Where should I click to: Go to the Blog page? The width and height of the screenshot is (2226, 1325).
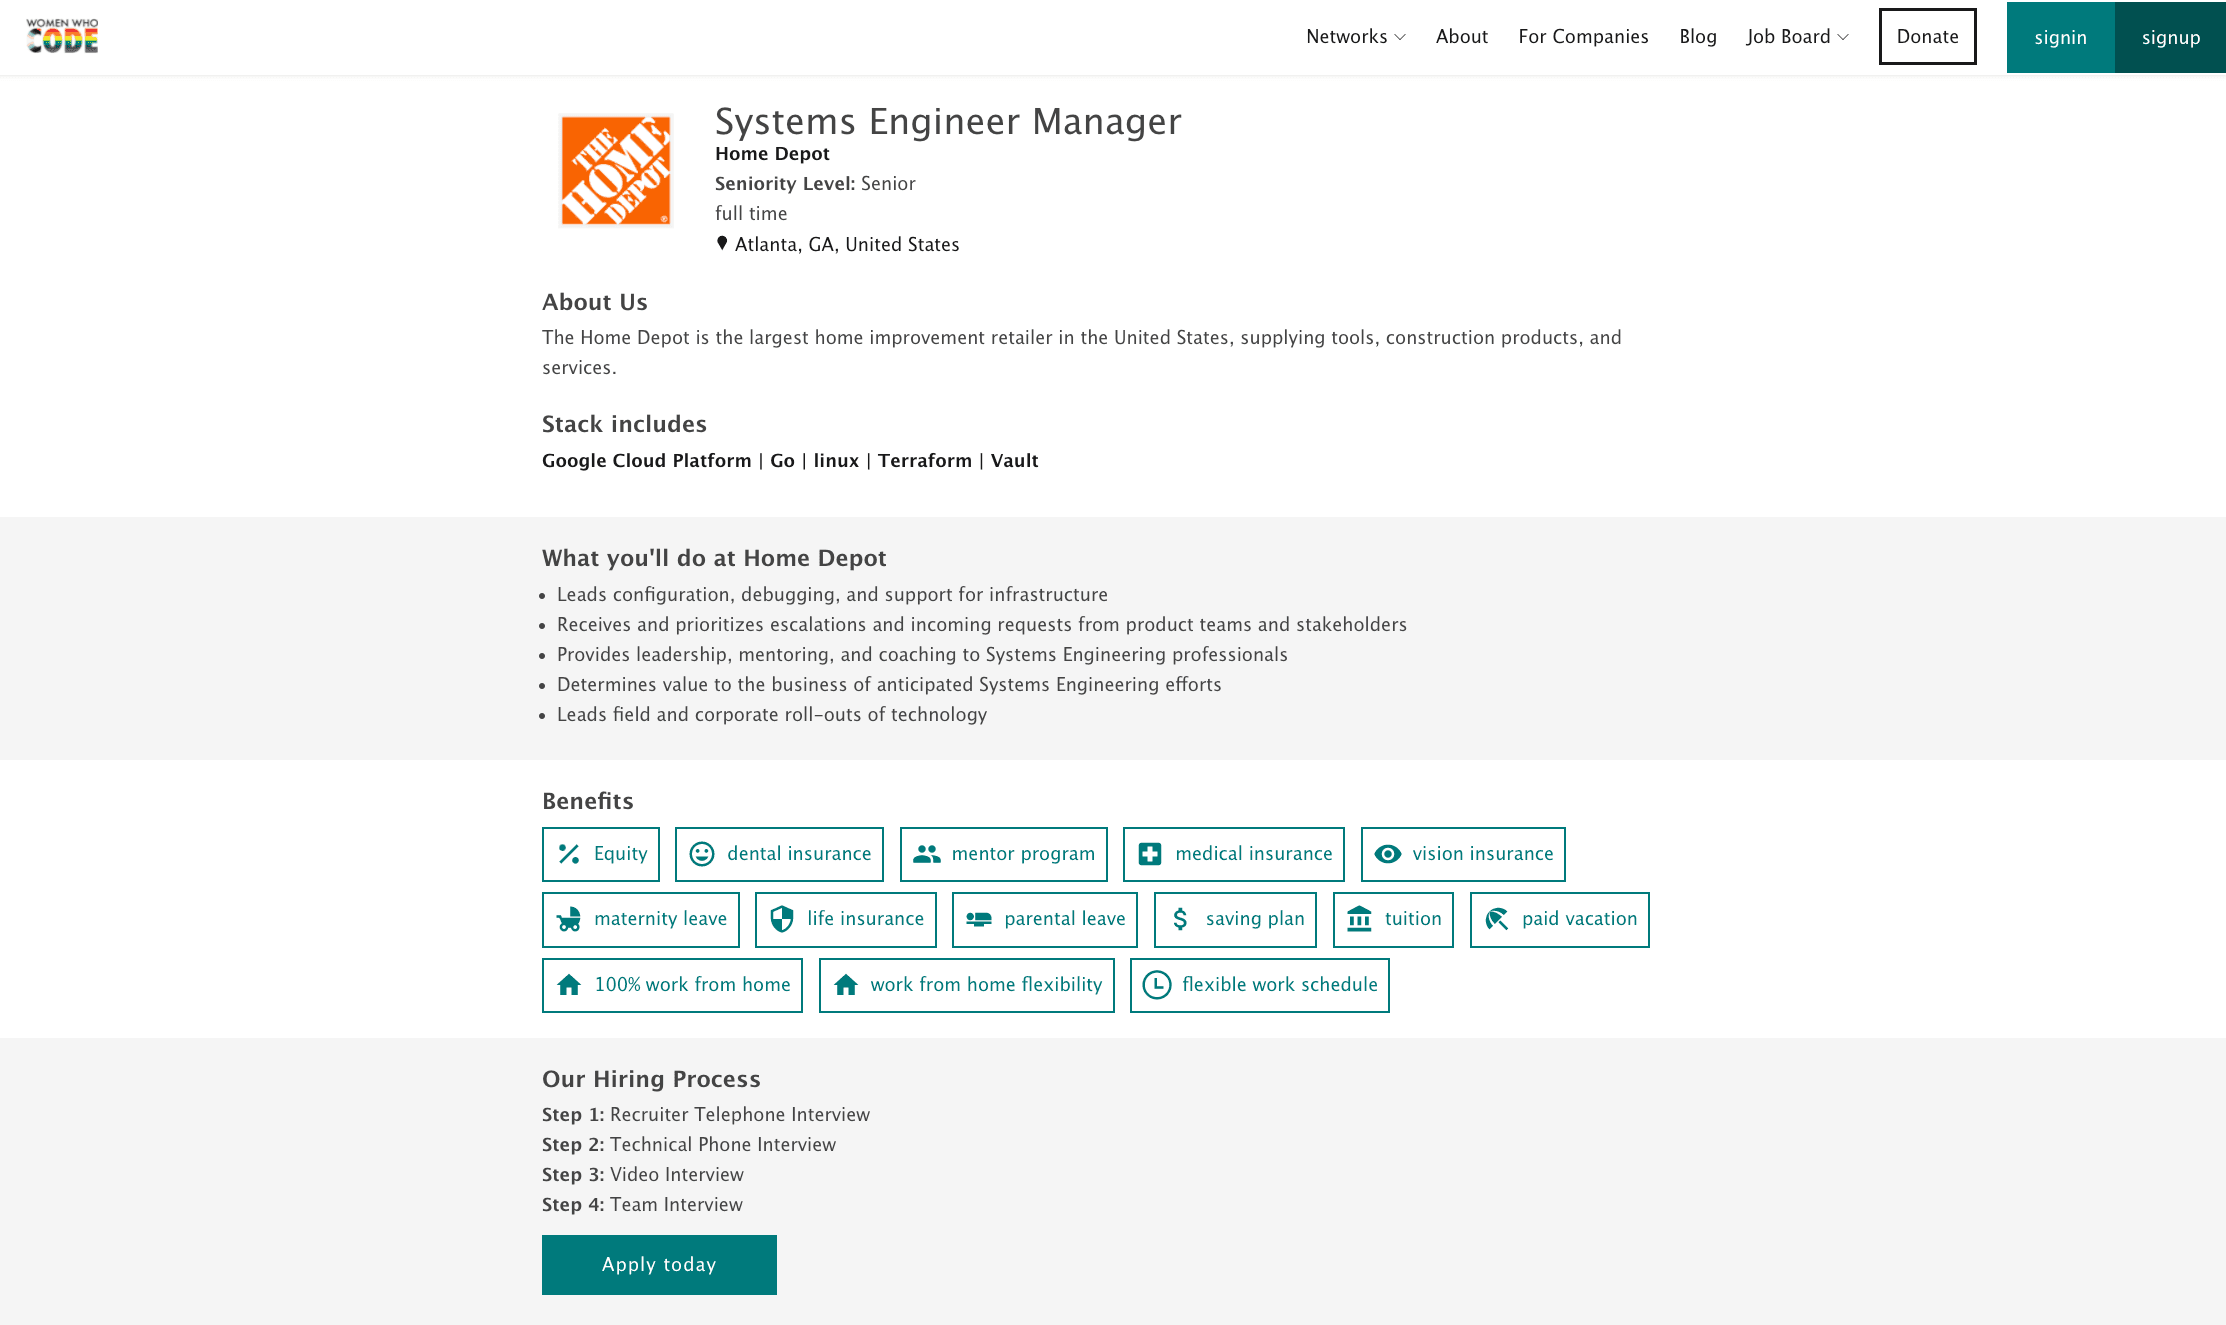click(x=1697, y=37)
